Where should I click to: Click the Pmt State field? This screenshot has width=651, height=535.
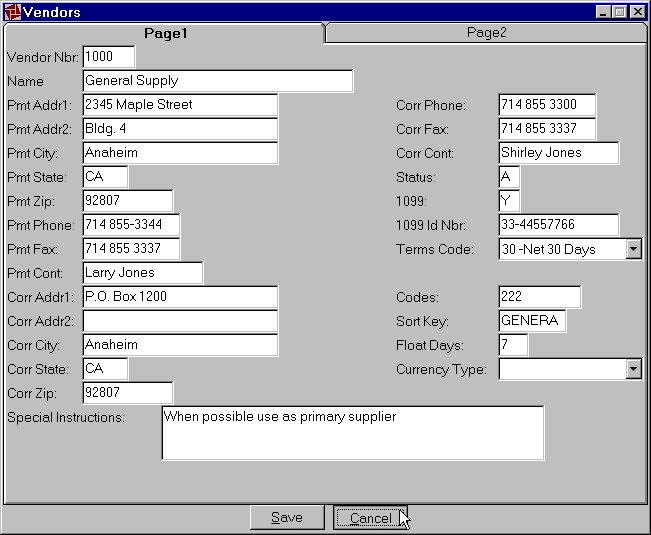pos(105,177)
